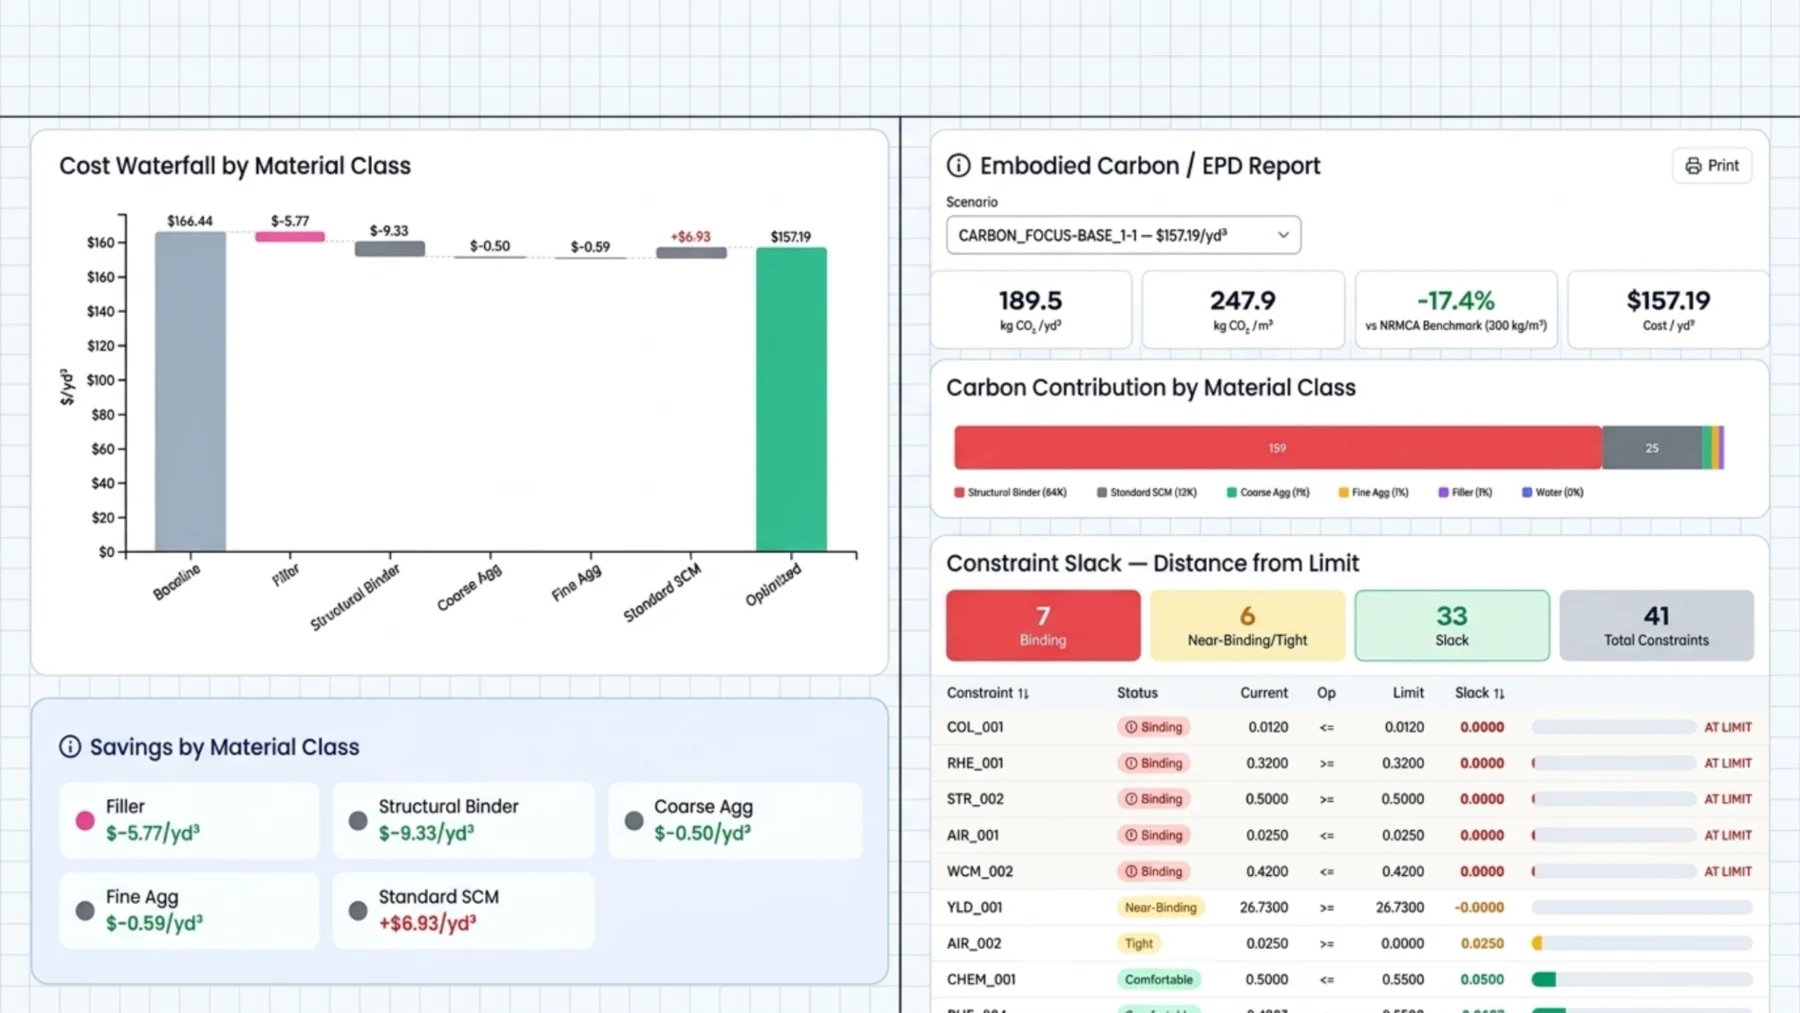Sort by the Slack column header
Viewport: 1800px width, 1013px height.
(1479, 693)
